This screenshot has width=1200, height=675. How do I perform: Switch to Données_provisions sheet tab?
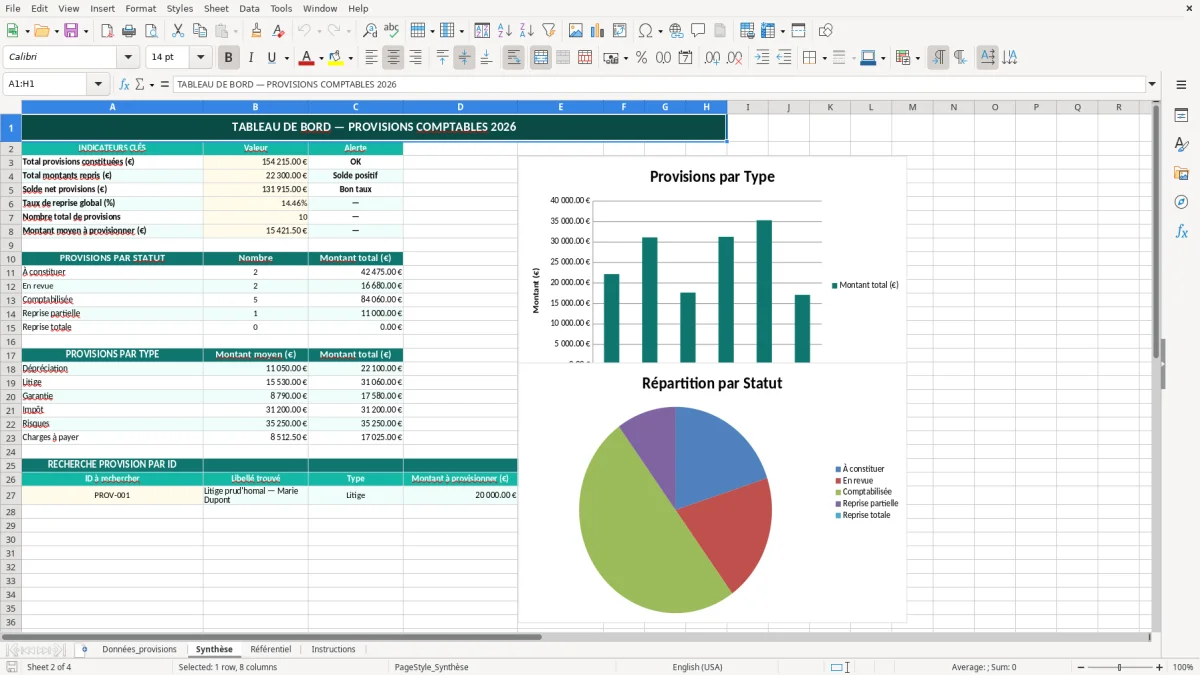click(x=139, y=650)
